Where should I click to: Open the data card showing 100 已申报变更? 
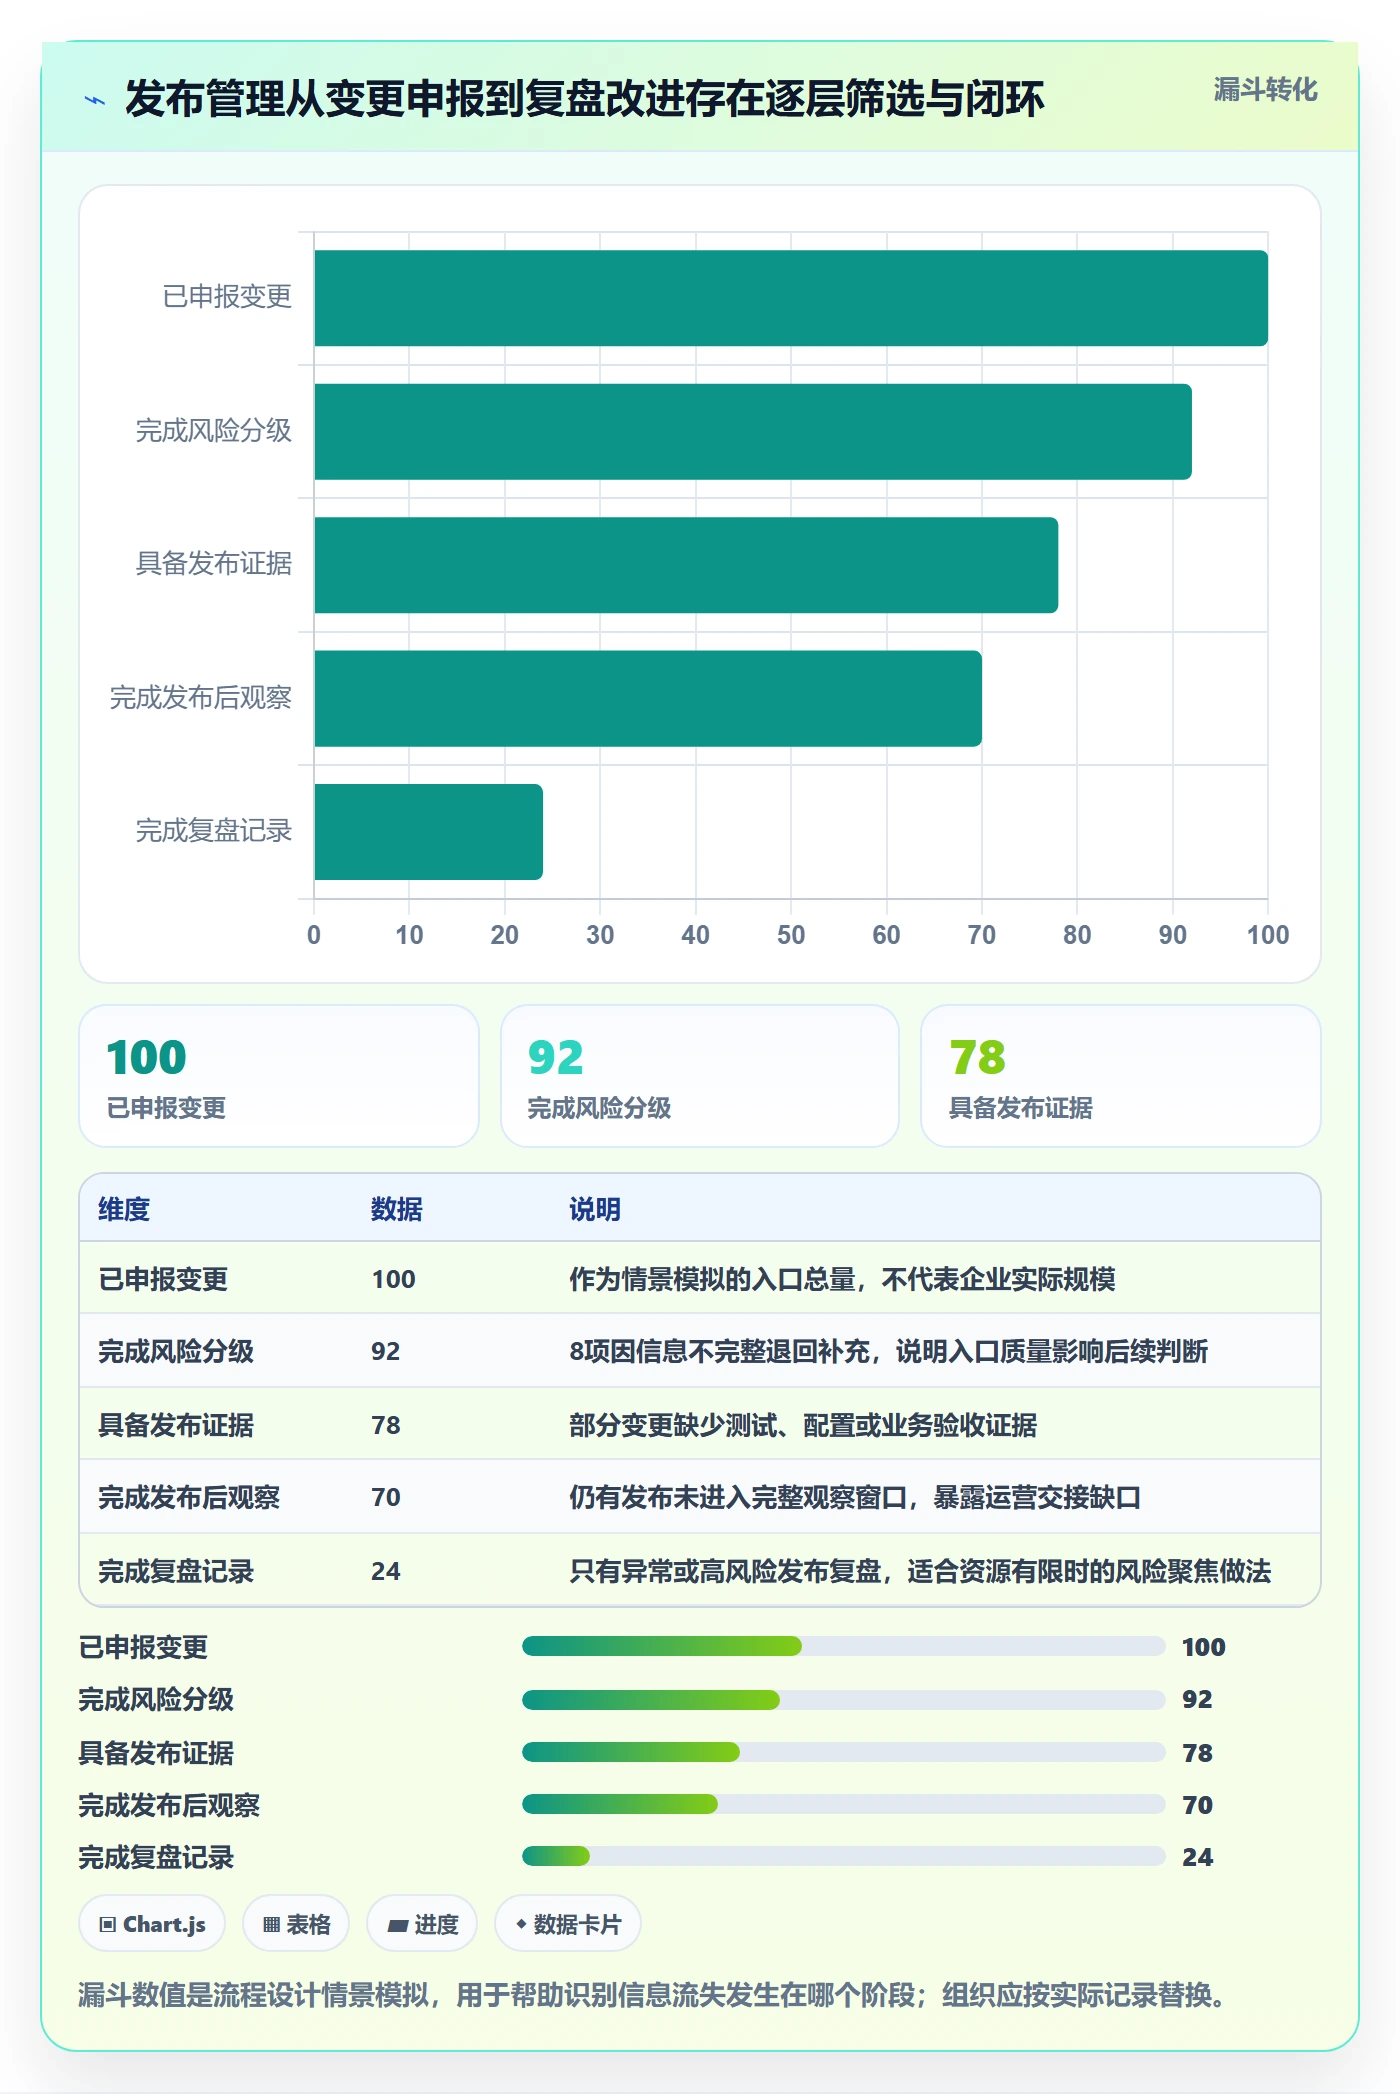click(279, 1076)
